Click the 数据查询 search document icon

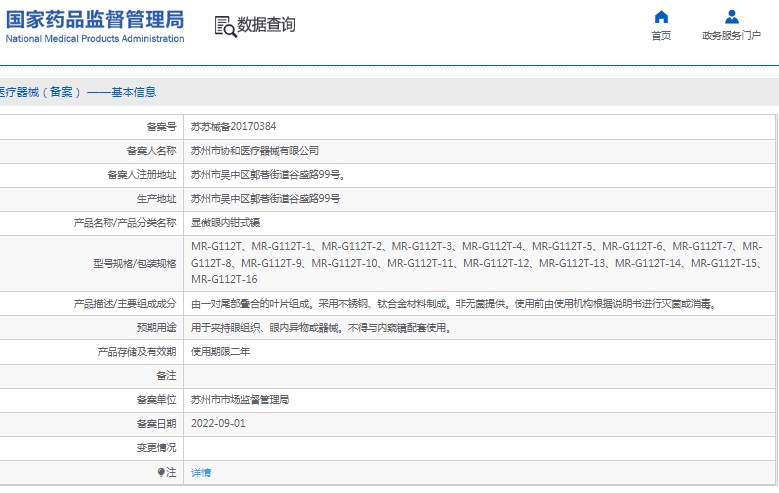click(x=225, y=26)
